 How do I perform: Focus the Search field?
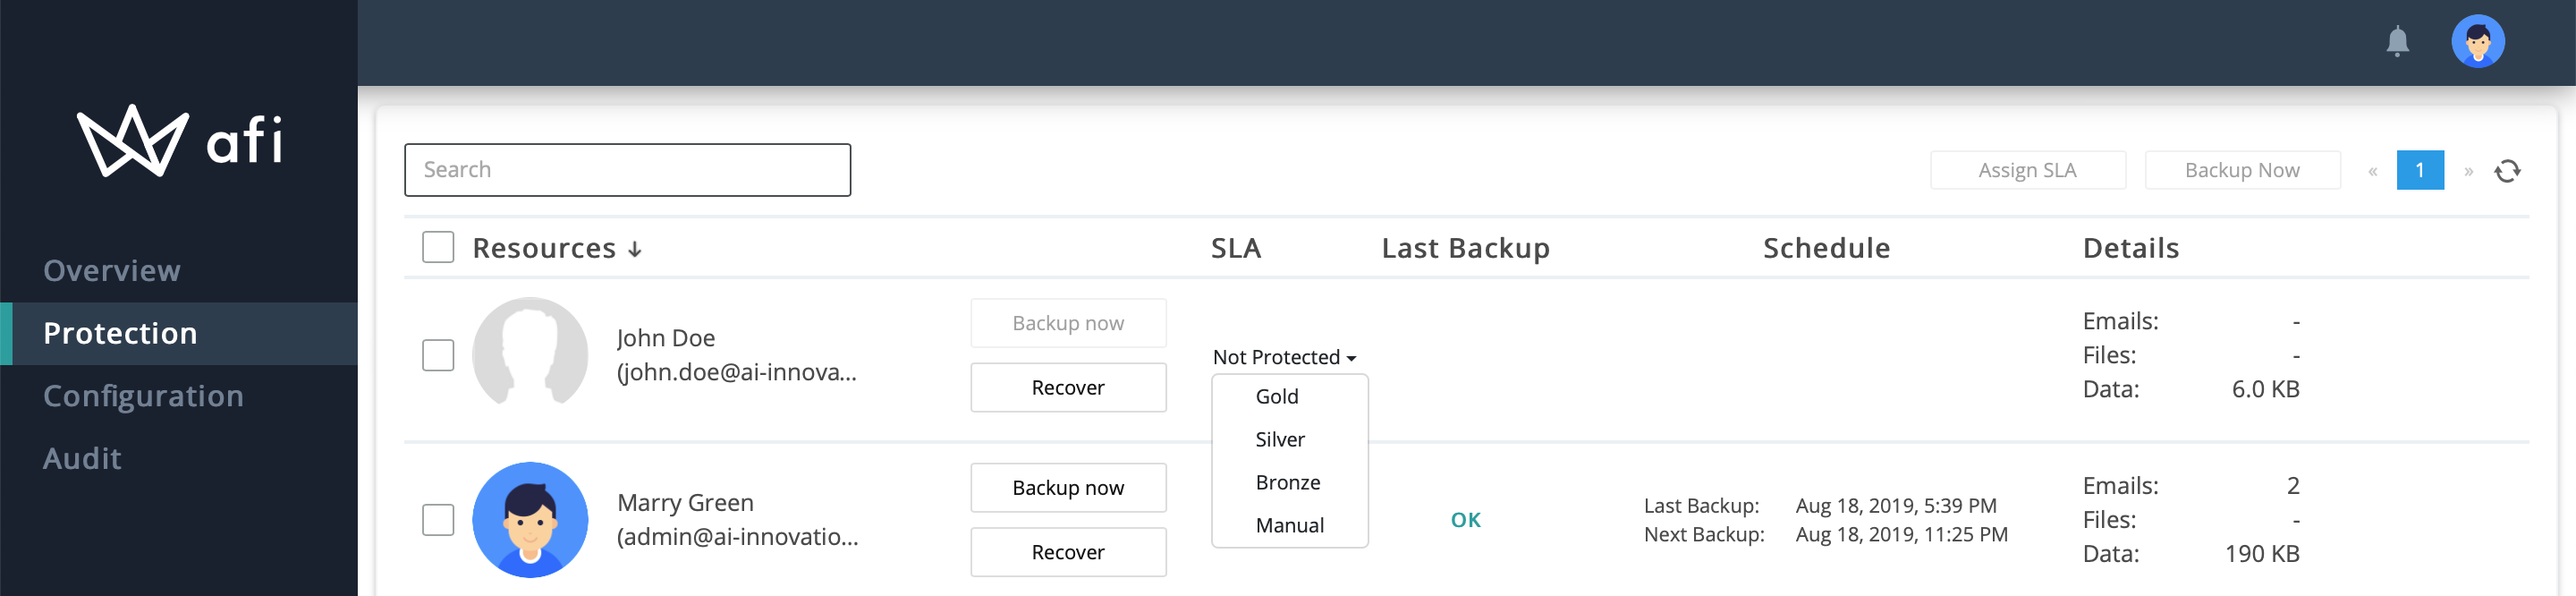(627, 170)
